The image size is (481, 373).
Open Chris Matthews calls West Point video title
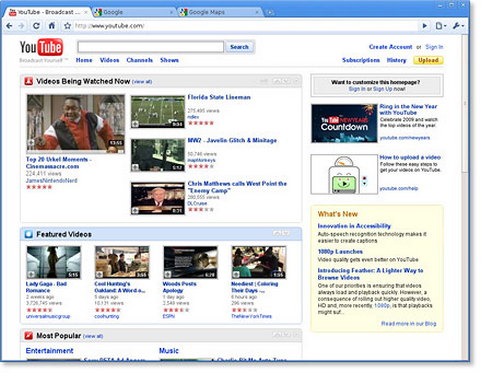pyautogui.click(x=237, y=187)
